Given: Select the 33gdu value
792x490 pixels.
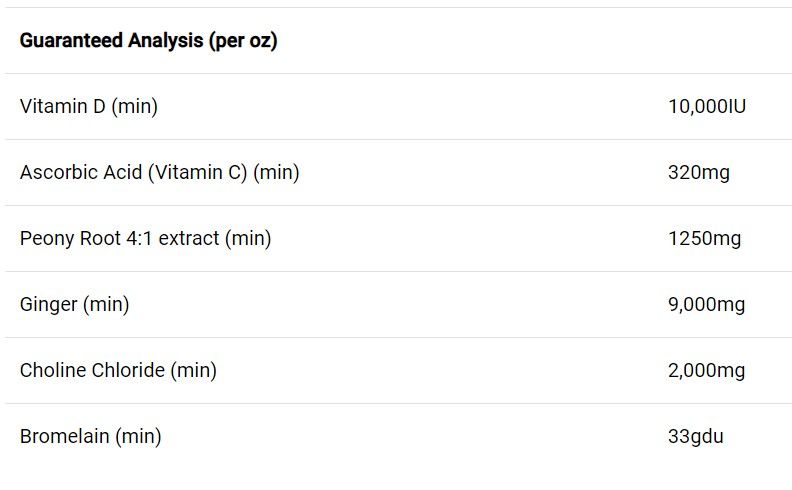Looking at the screenshot, I should pos(695,436).
